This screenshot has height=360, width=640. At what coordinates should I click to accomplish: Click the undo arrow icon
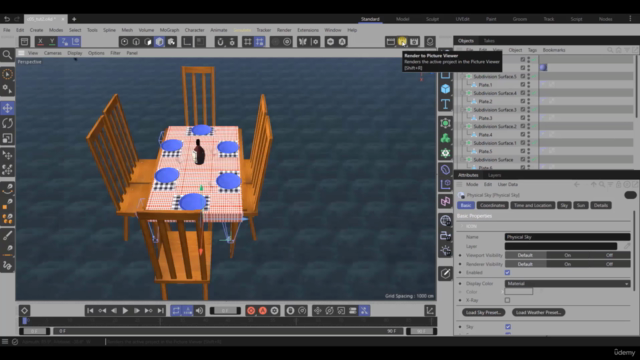pyautogui.click(x=7, y=19)
